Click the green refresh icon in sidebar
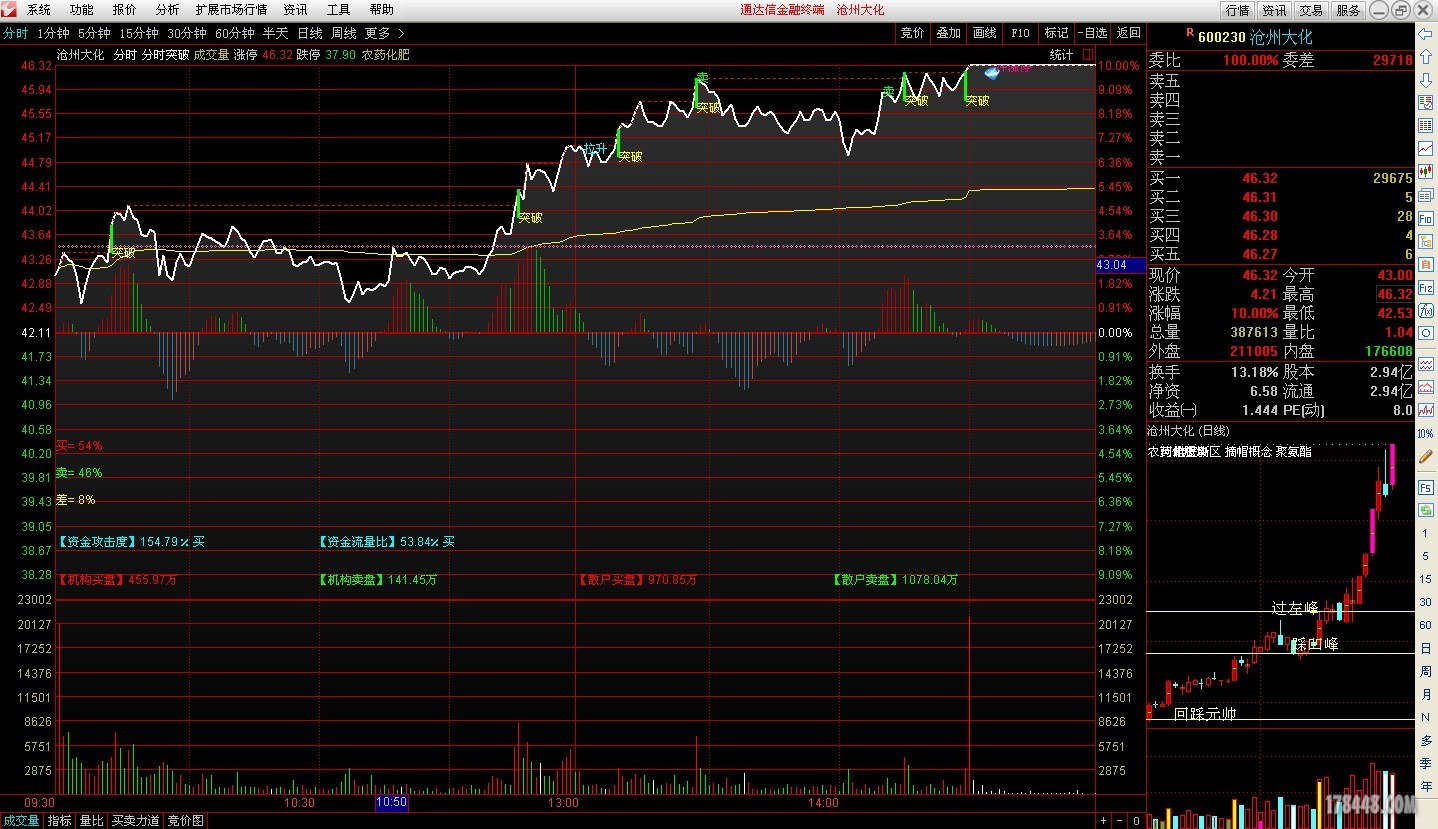The width and height of the screenshot is (1438, 829). pyautogui.click(x=1425, y=510)
